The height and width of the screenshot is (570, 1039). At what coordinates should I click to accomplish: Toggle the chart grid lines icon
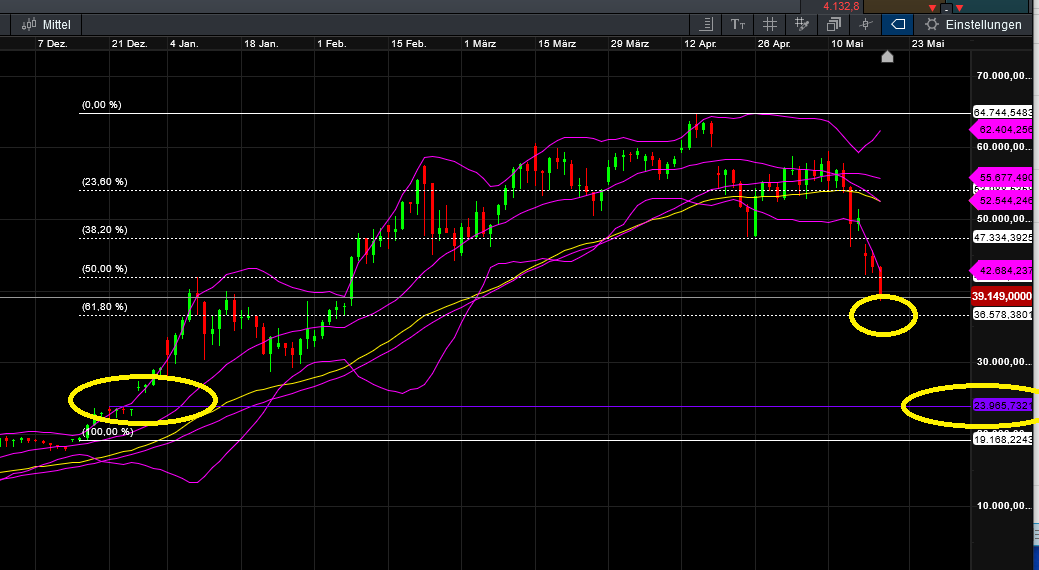[770, 25]
